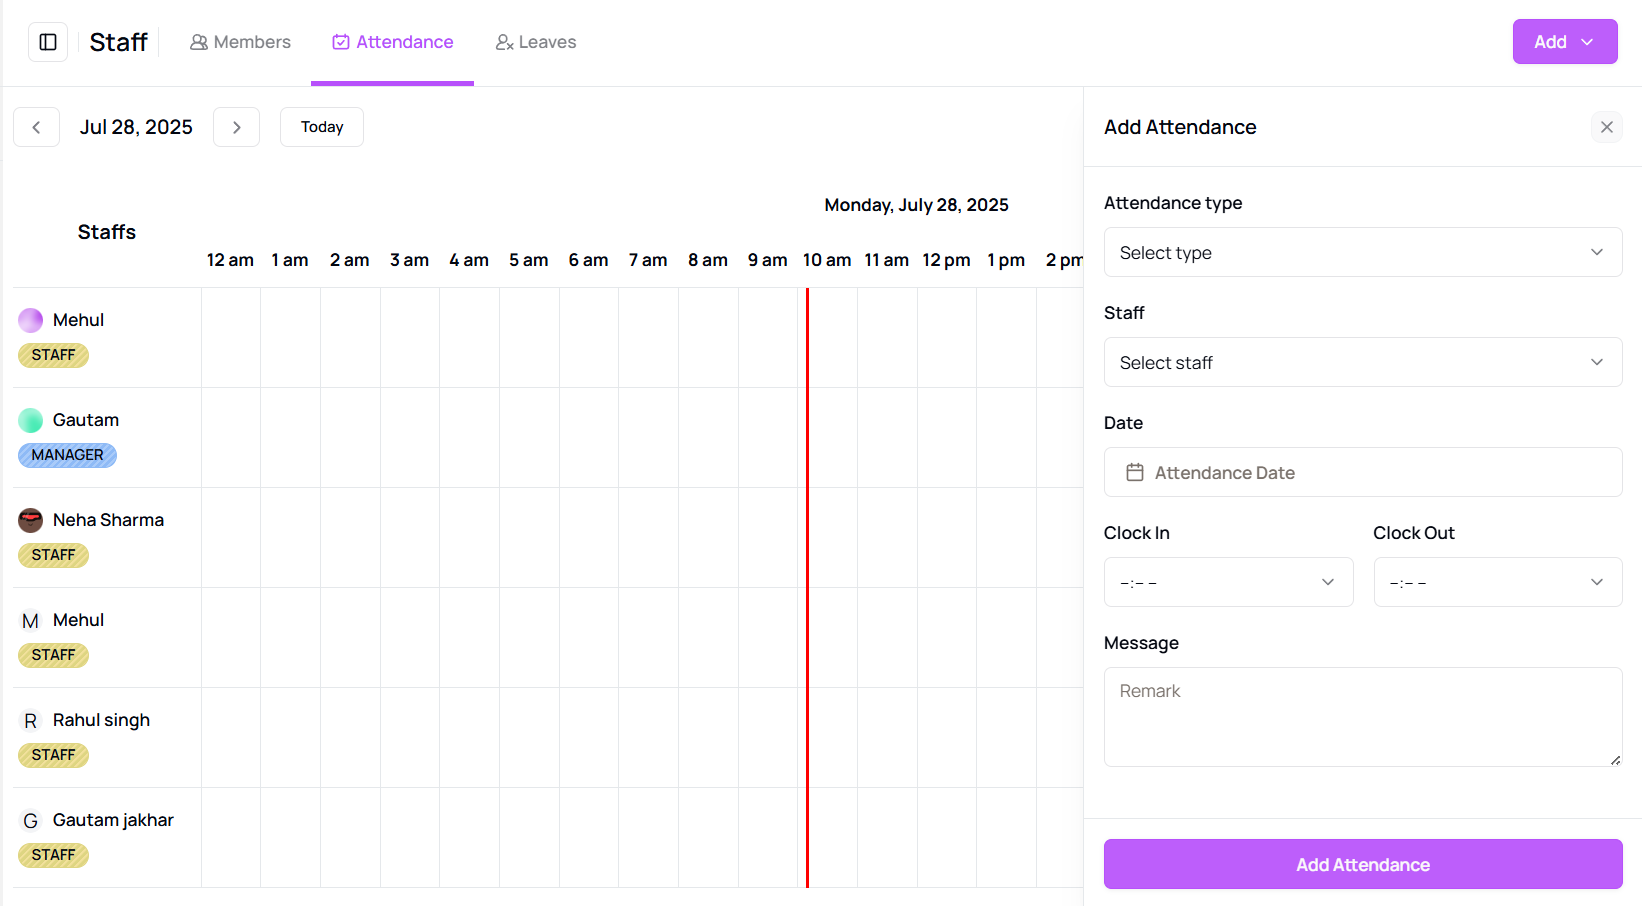Switch to the Members tab
The height and width of the screenshot is (906, 1642).
241,42
